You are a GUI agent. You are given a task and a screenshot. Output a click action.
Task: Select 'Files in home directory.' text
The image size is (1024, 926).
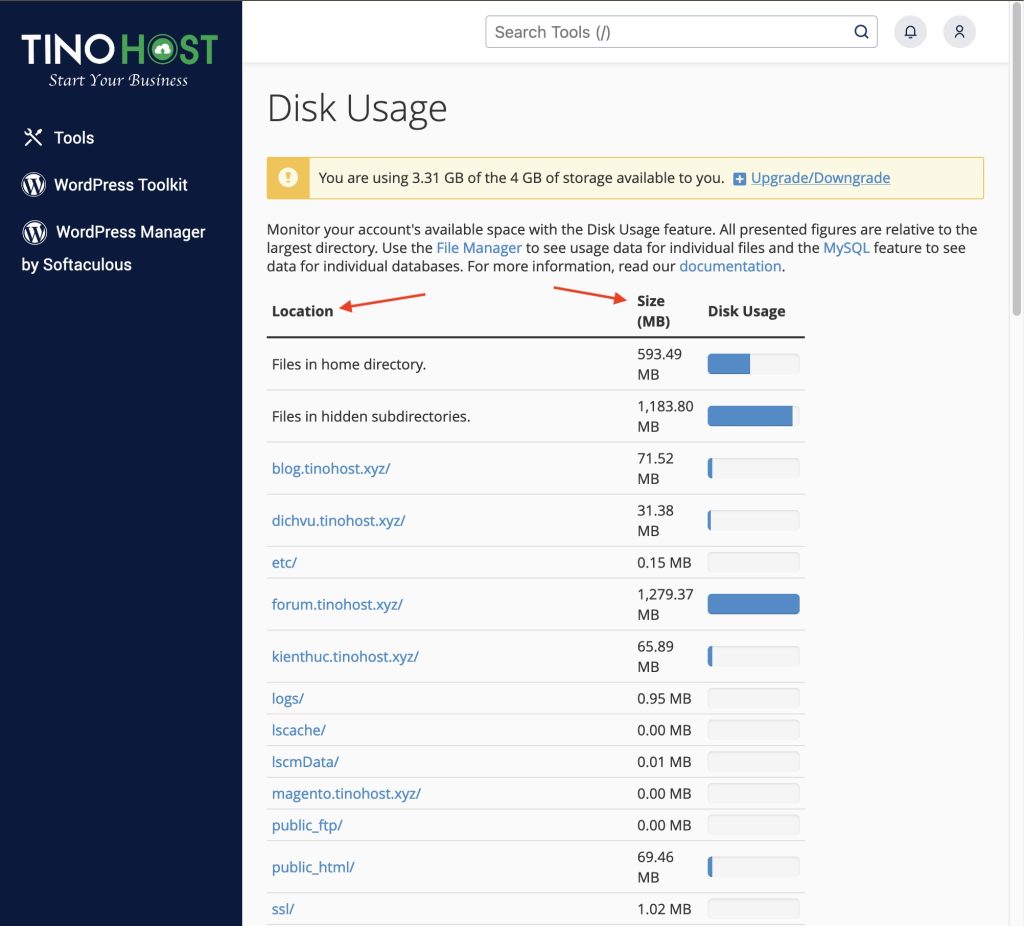349,364
